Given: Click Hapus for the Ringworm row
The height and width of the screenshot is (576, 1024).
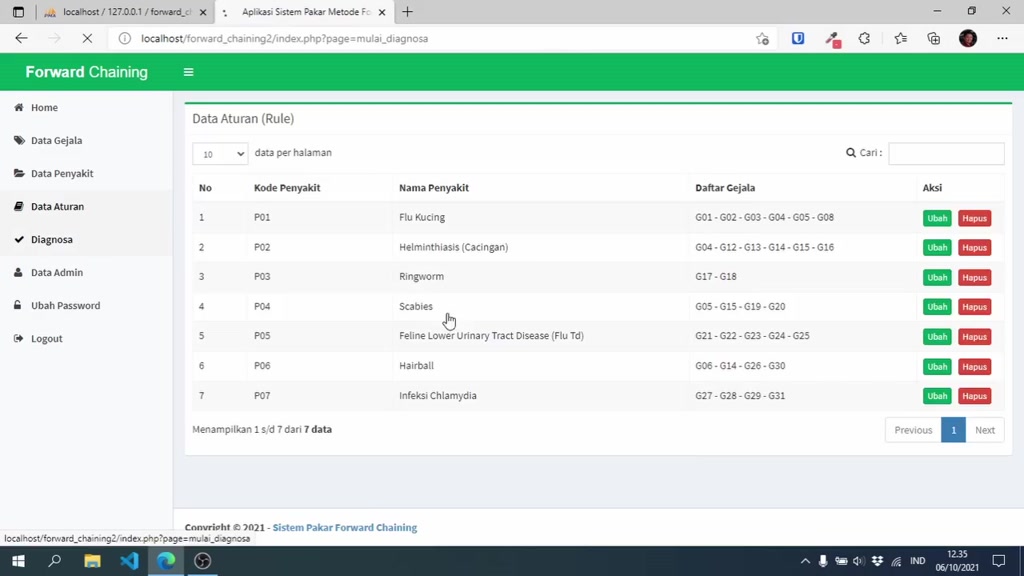Looking at the screenshot, I should point(974,277).
